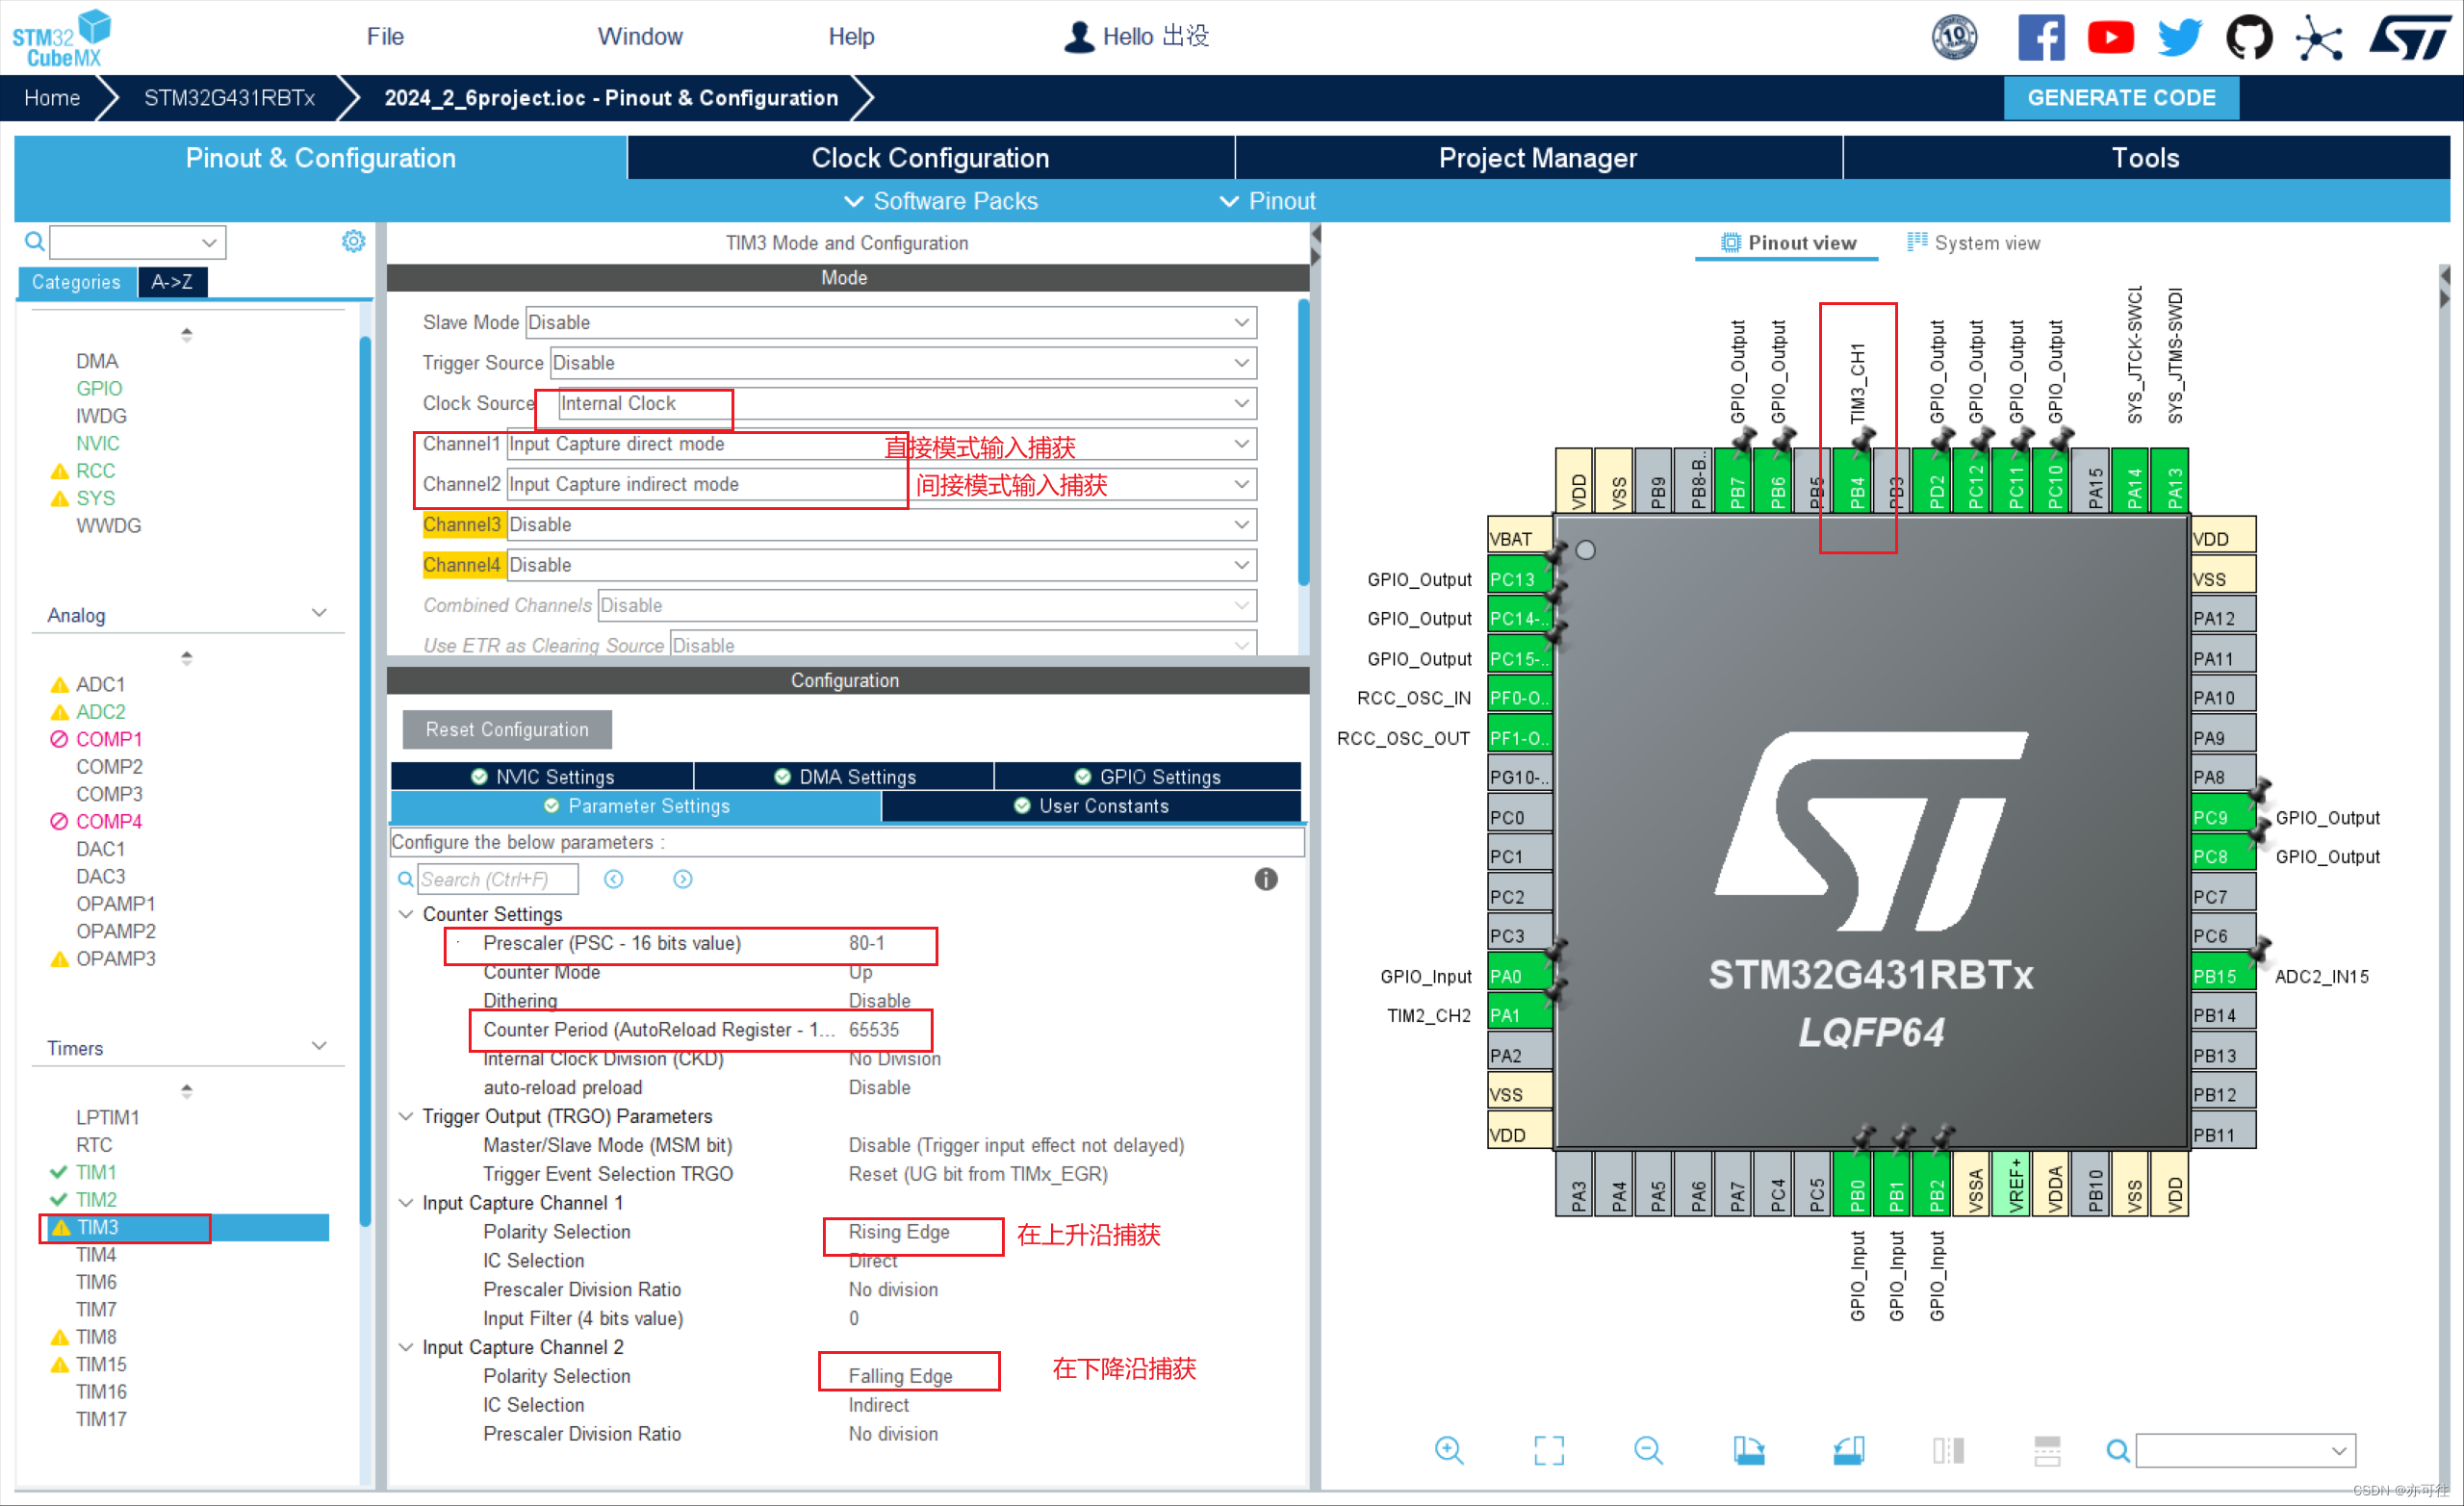Switch to the Clock Configuration tab
The image size is (2464, 1506).
pos(930,158)
